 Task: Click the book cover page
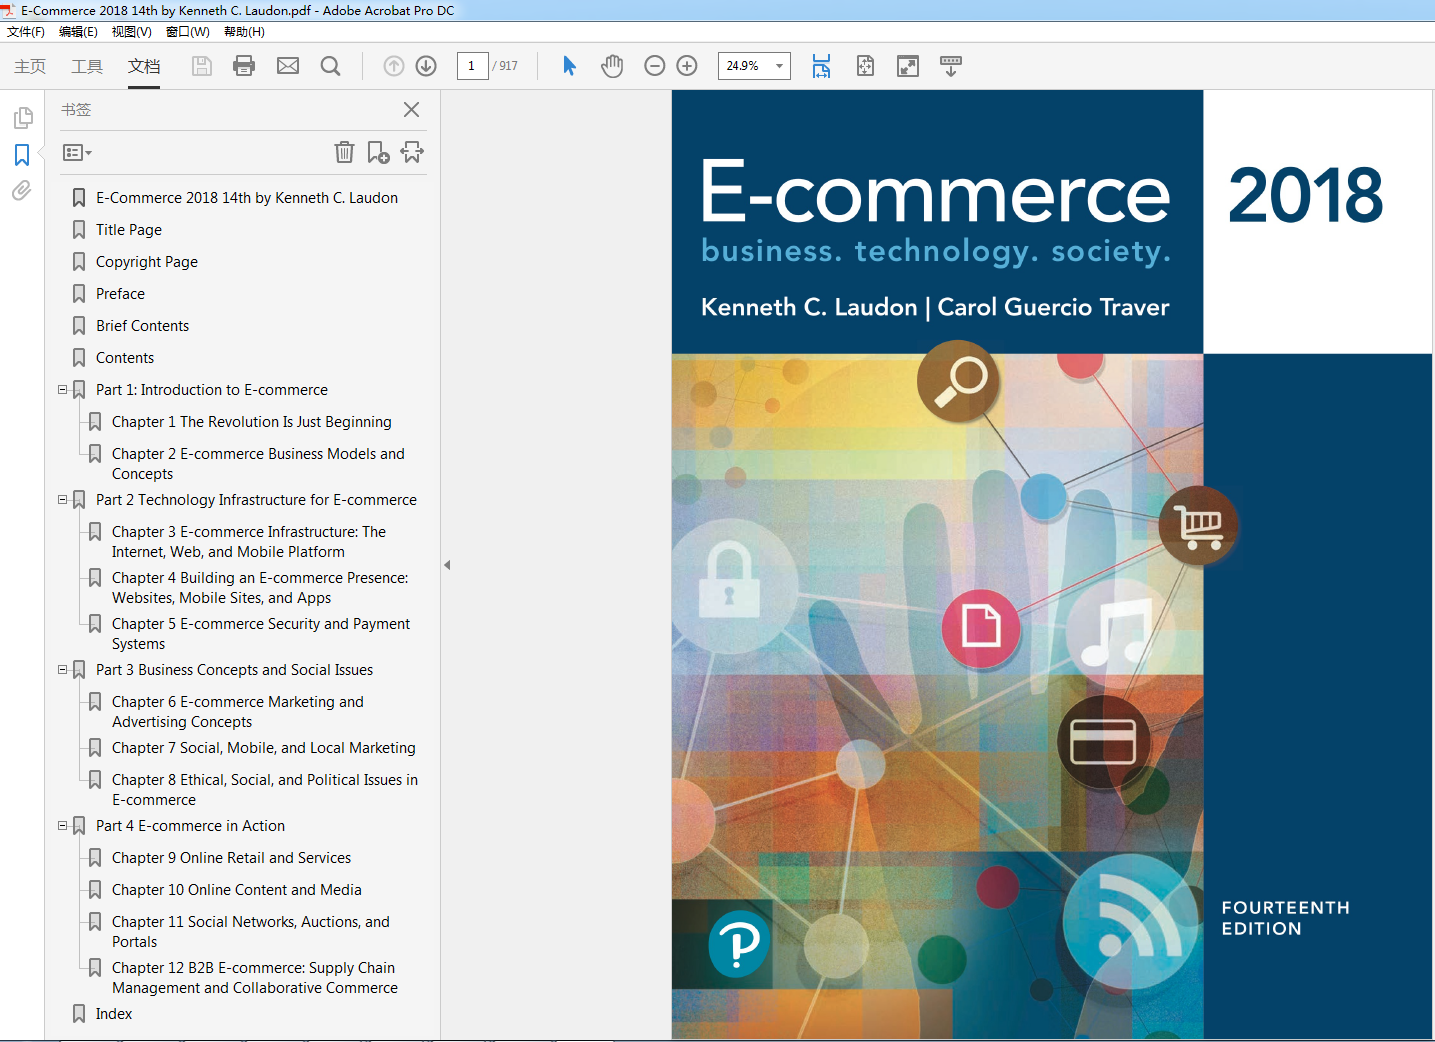pos(1052,565)
